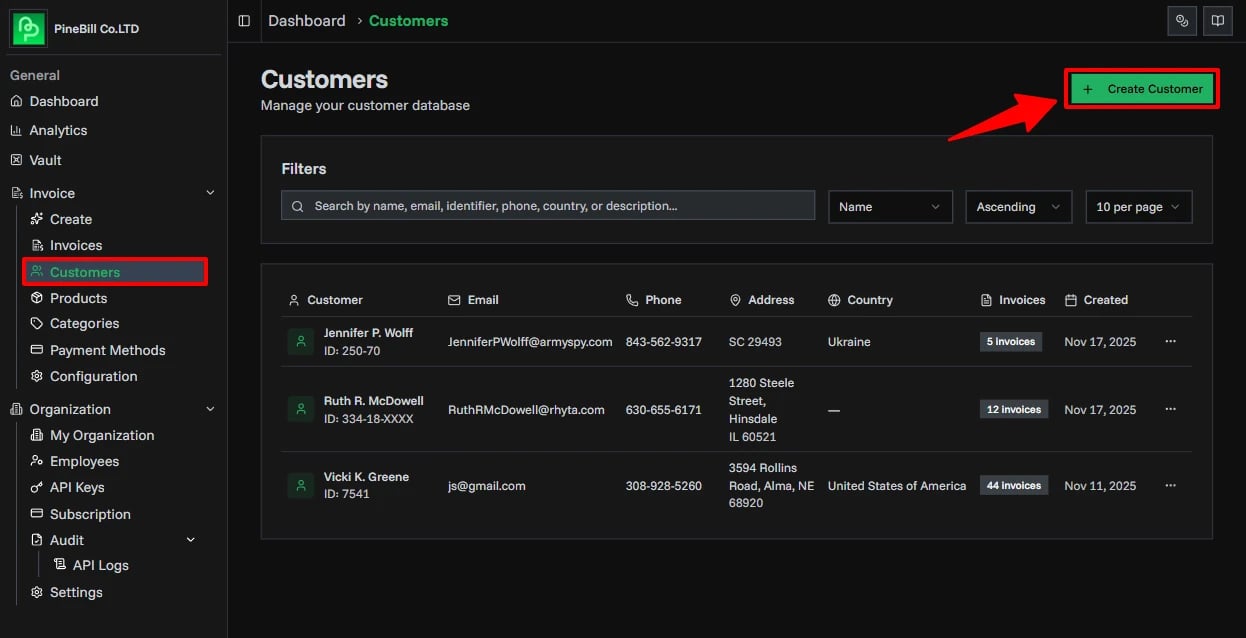1246x638 pixels.
Task: Navigate to Dashboard via the breadcrumb
Action: point(306,20)
